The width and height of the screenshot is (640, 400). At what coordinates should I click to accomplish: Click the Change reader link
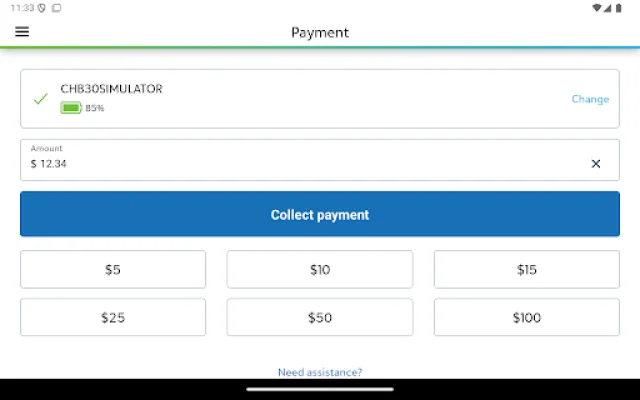coord(590,99)
